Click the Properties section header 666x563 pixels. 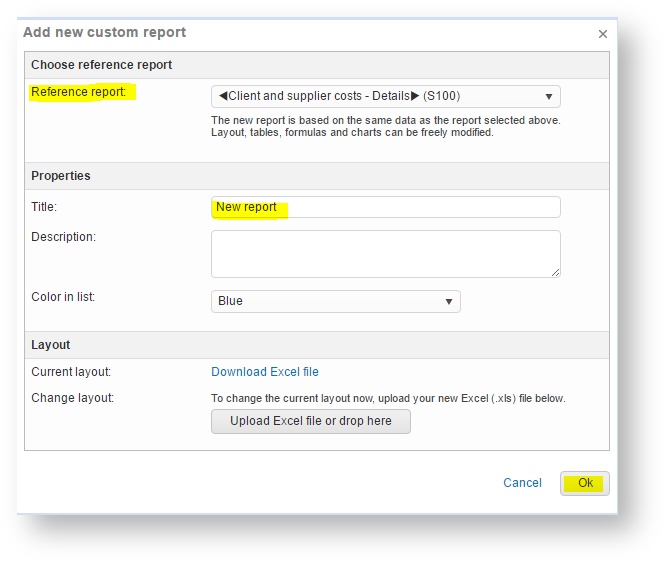point(61,176)
